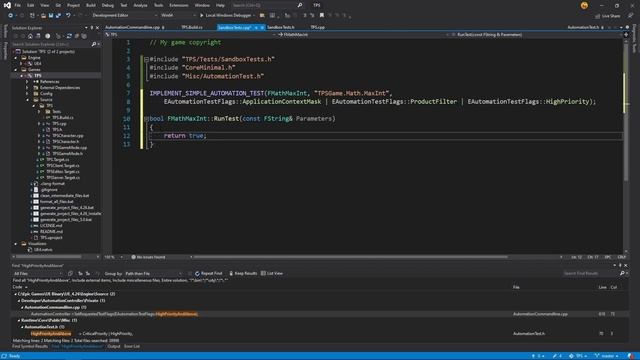Collapse the Games folder node
This screenshot has height=360, width=640.
tap(16, 69)
